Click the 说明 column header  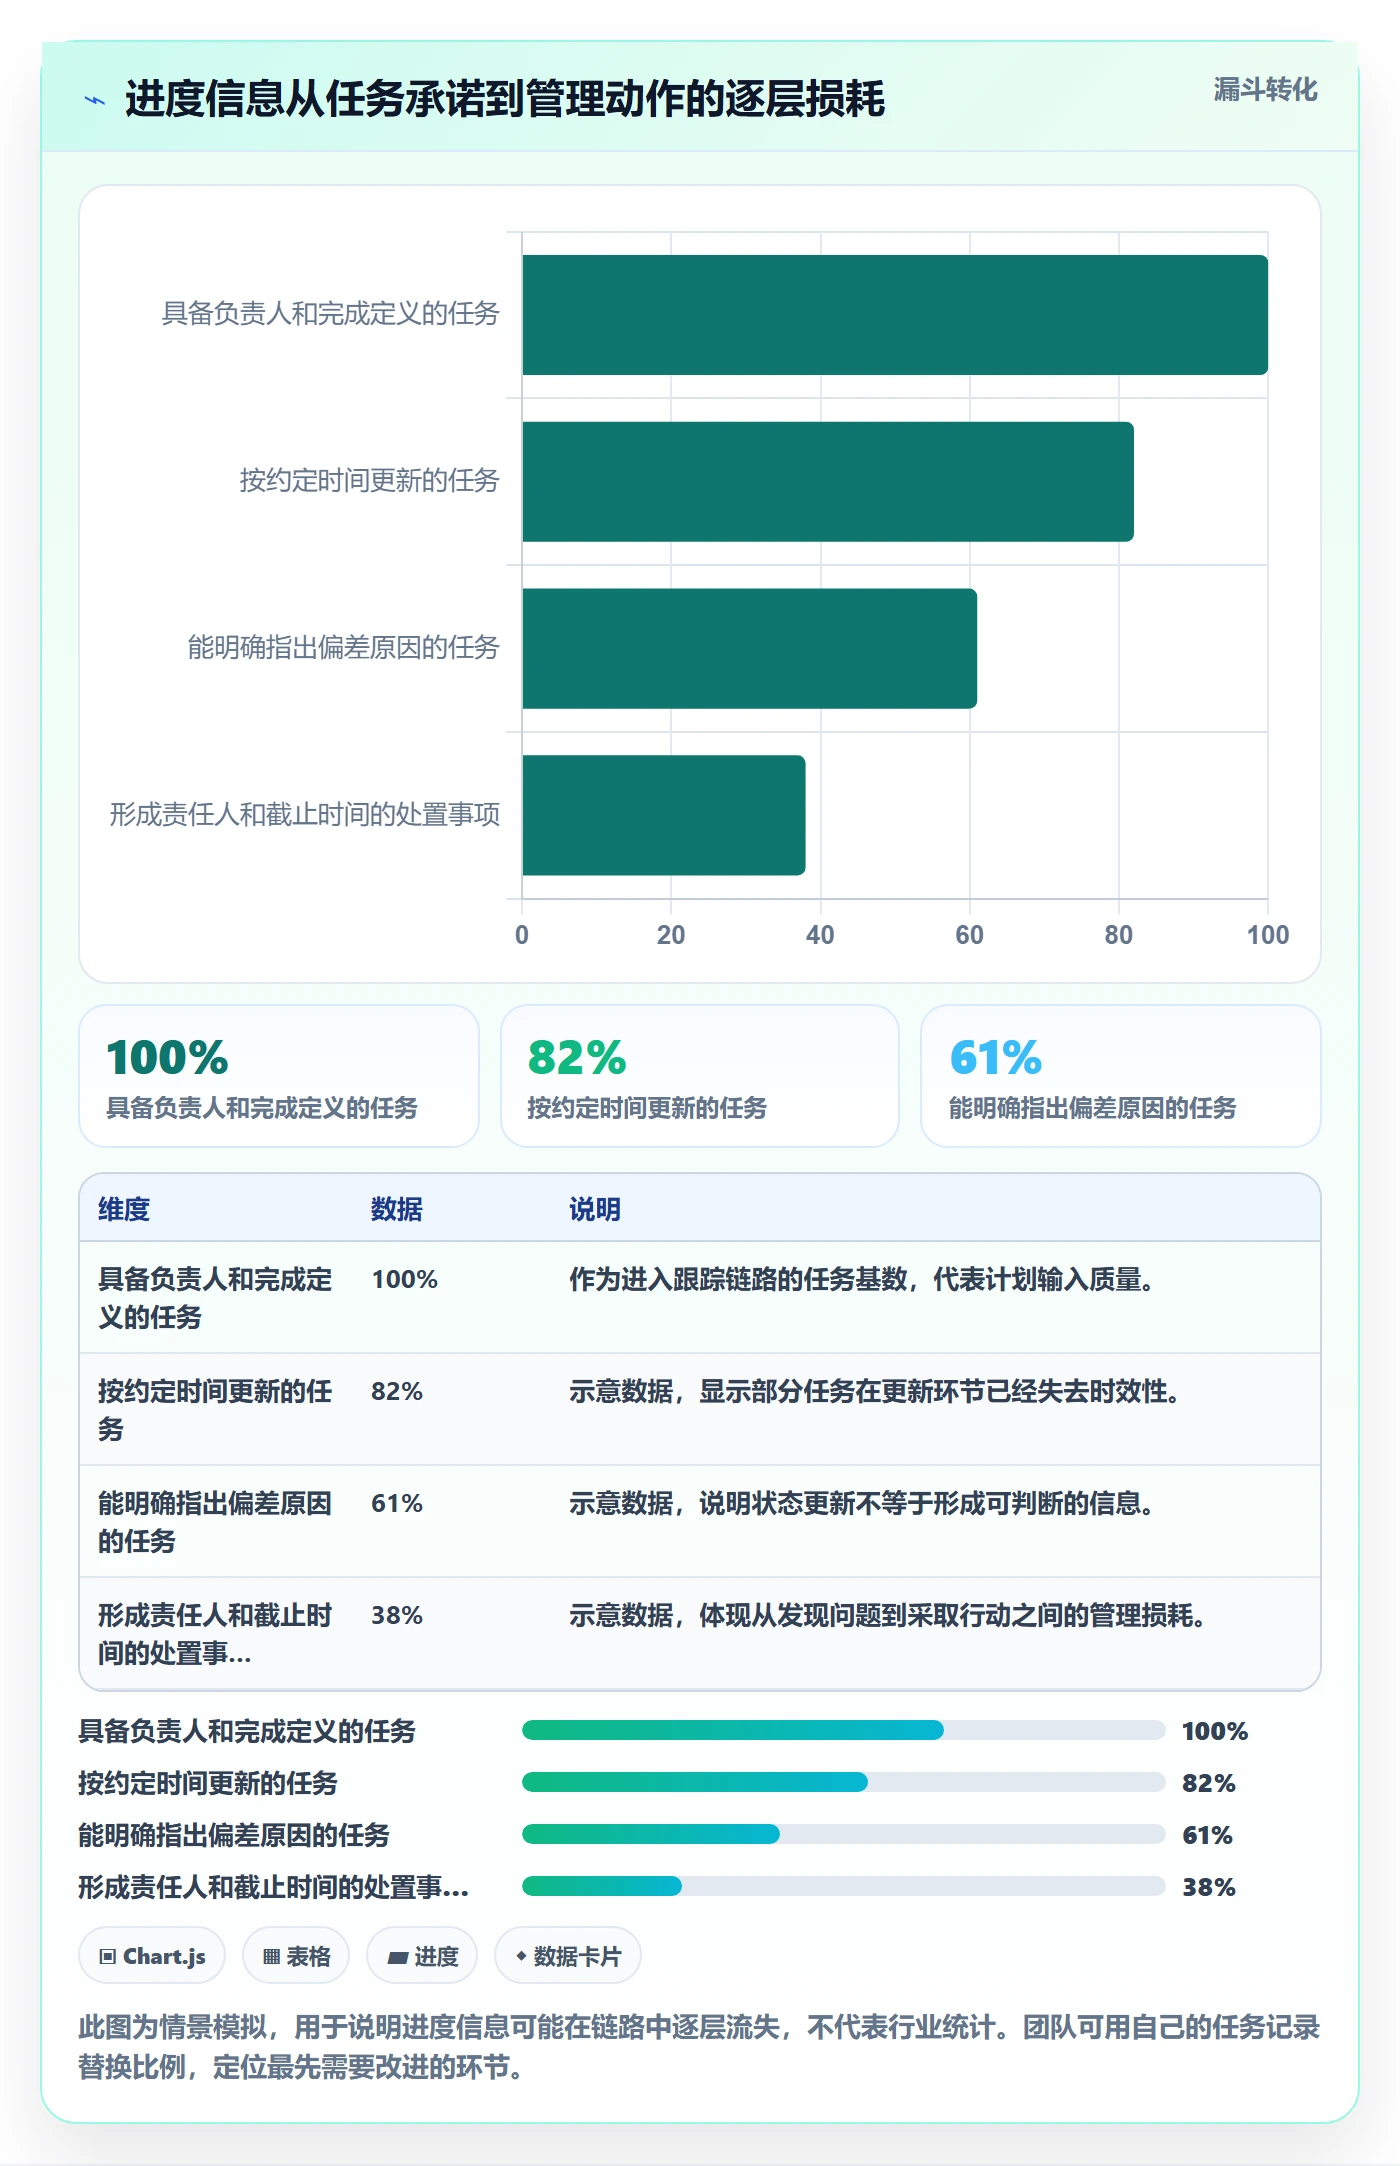595,1209
